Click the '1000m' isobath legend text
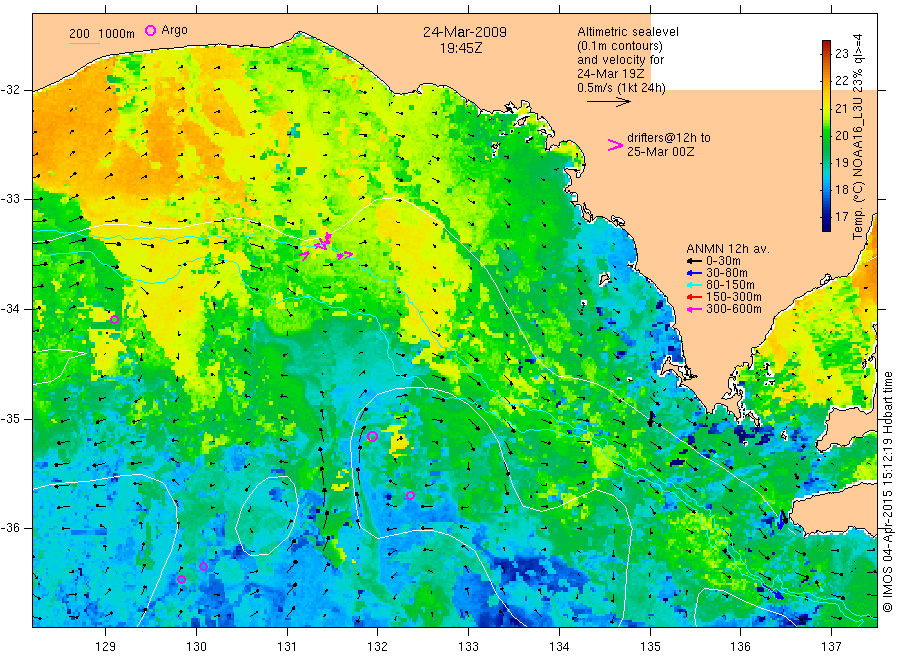The image size is (900, 660). pyautogui.click(x=117, y=34)
